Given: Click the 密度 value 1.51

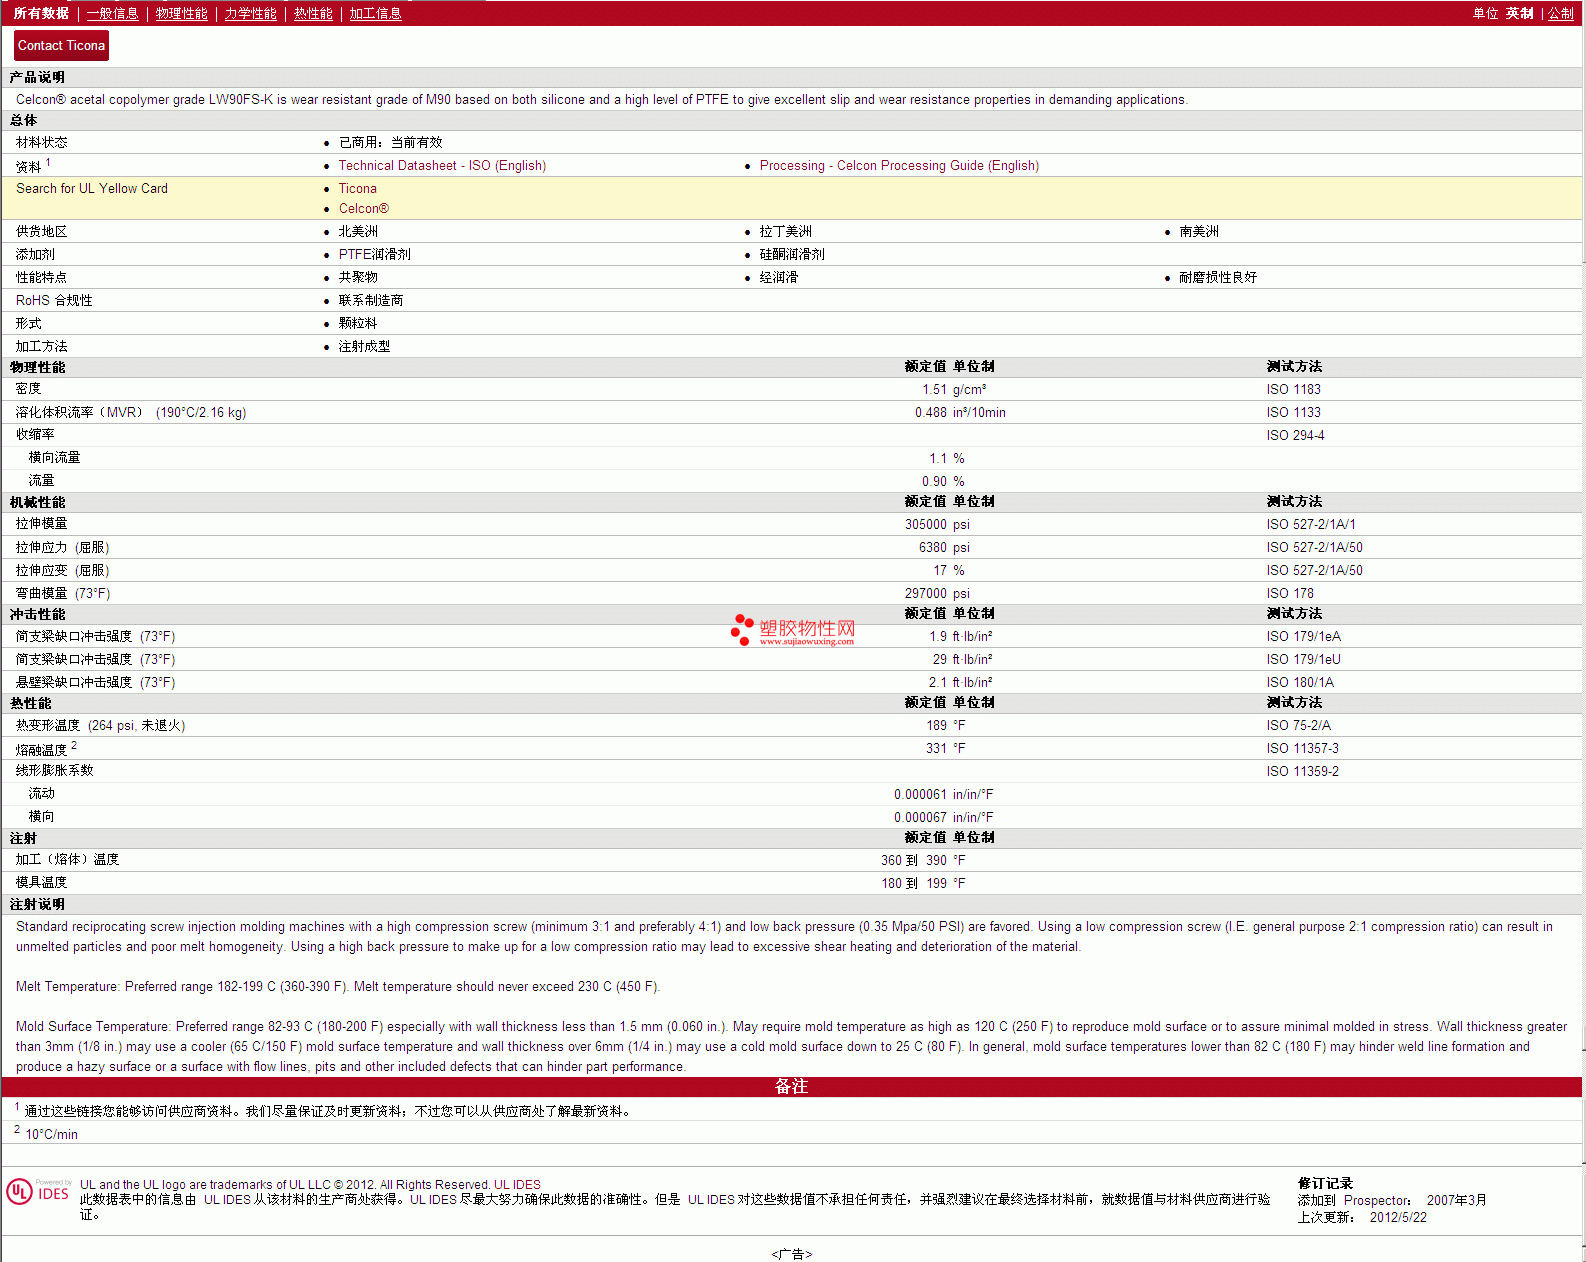Looking at the screenshot, I should 934,390.
